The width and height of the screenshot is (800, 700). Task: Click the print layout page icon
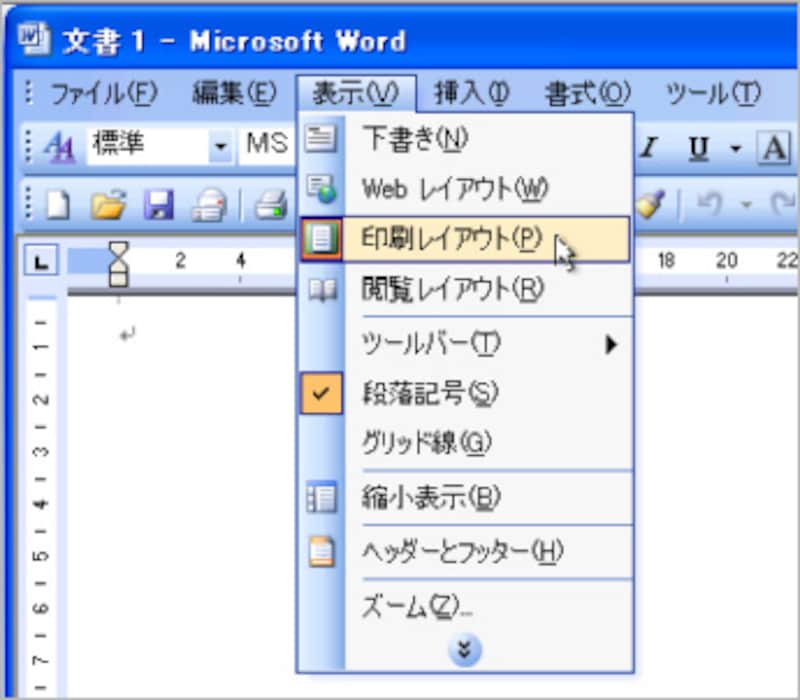coord(321,239)
